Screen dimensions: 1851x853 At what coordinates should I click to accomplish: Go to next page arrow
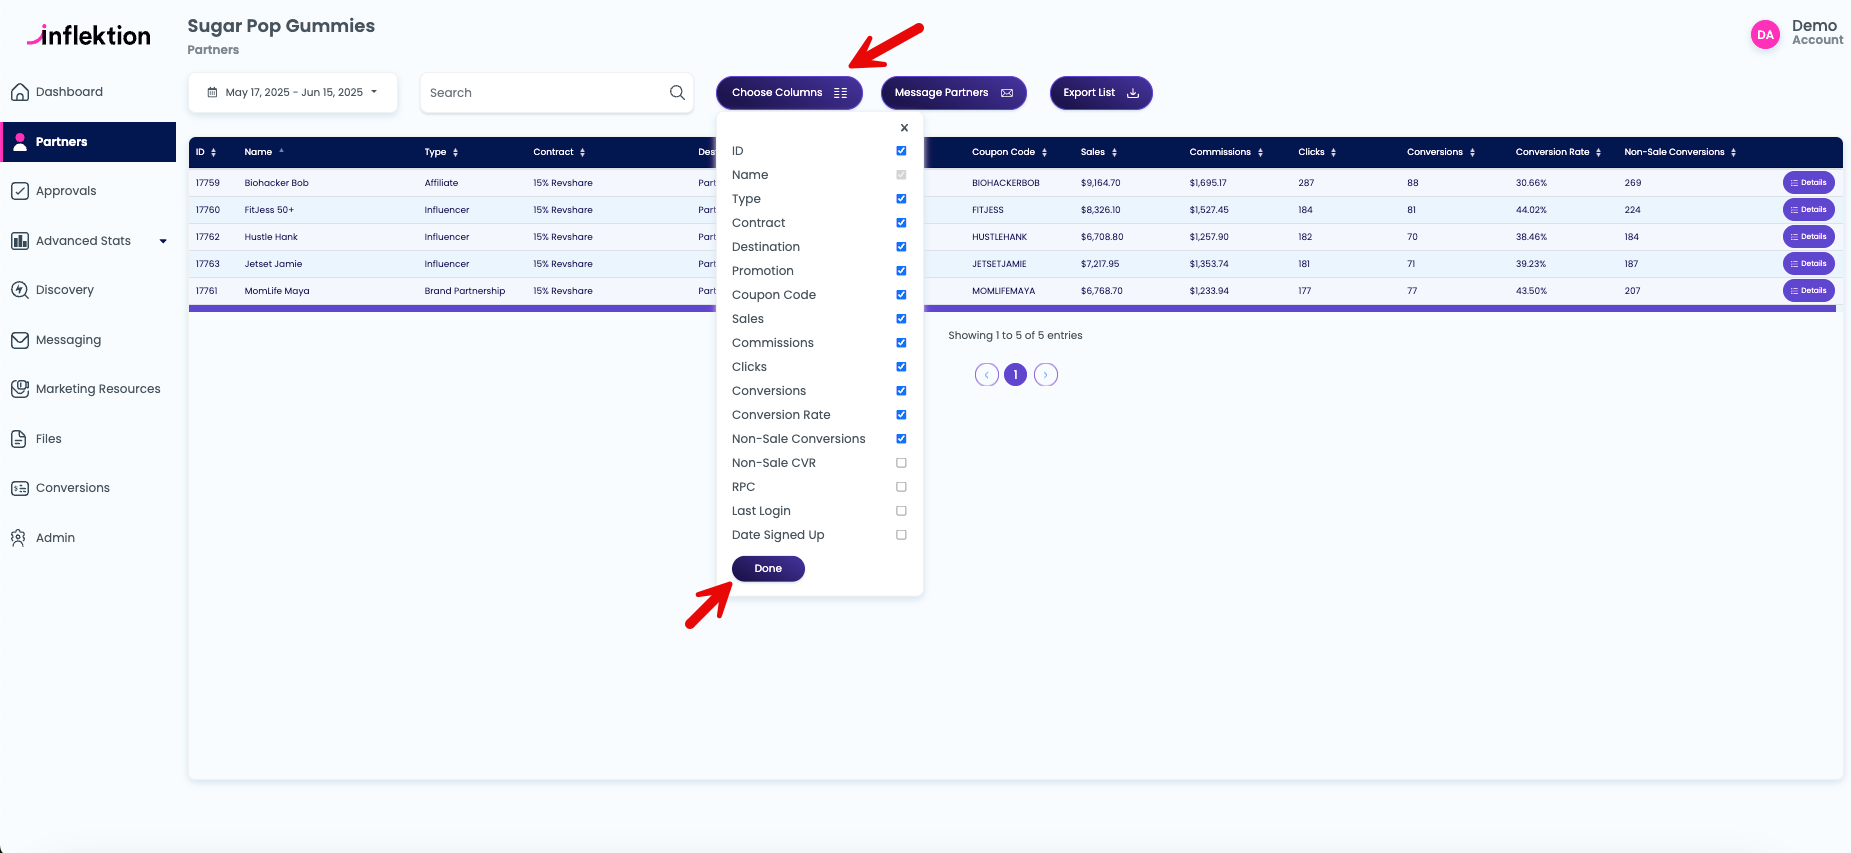pos(1045,375)
